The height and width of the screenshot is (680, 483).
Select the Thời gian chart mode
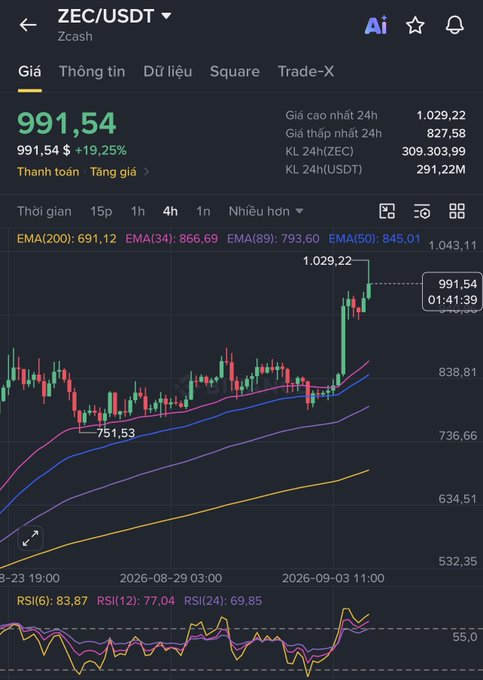pos(44,211)
